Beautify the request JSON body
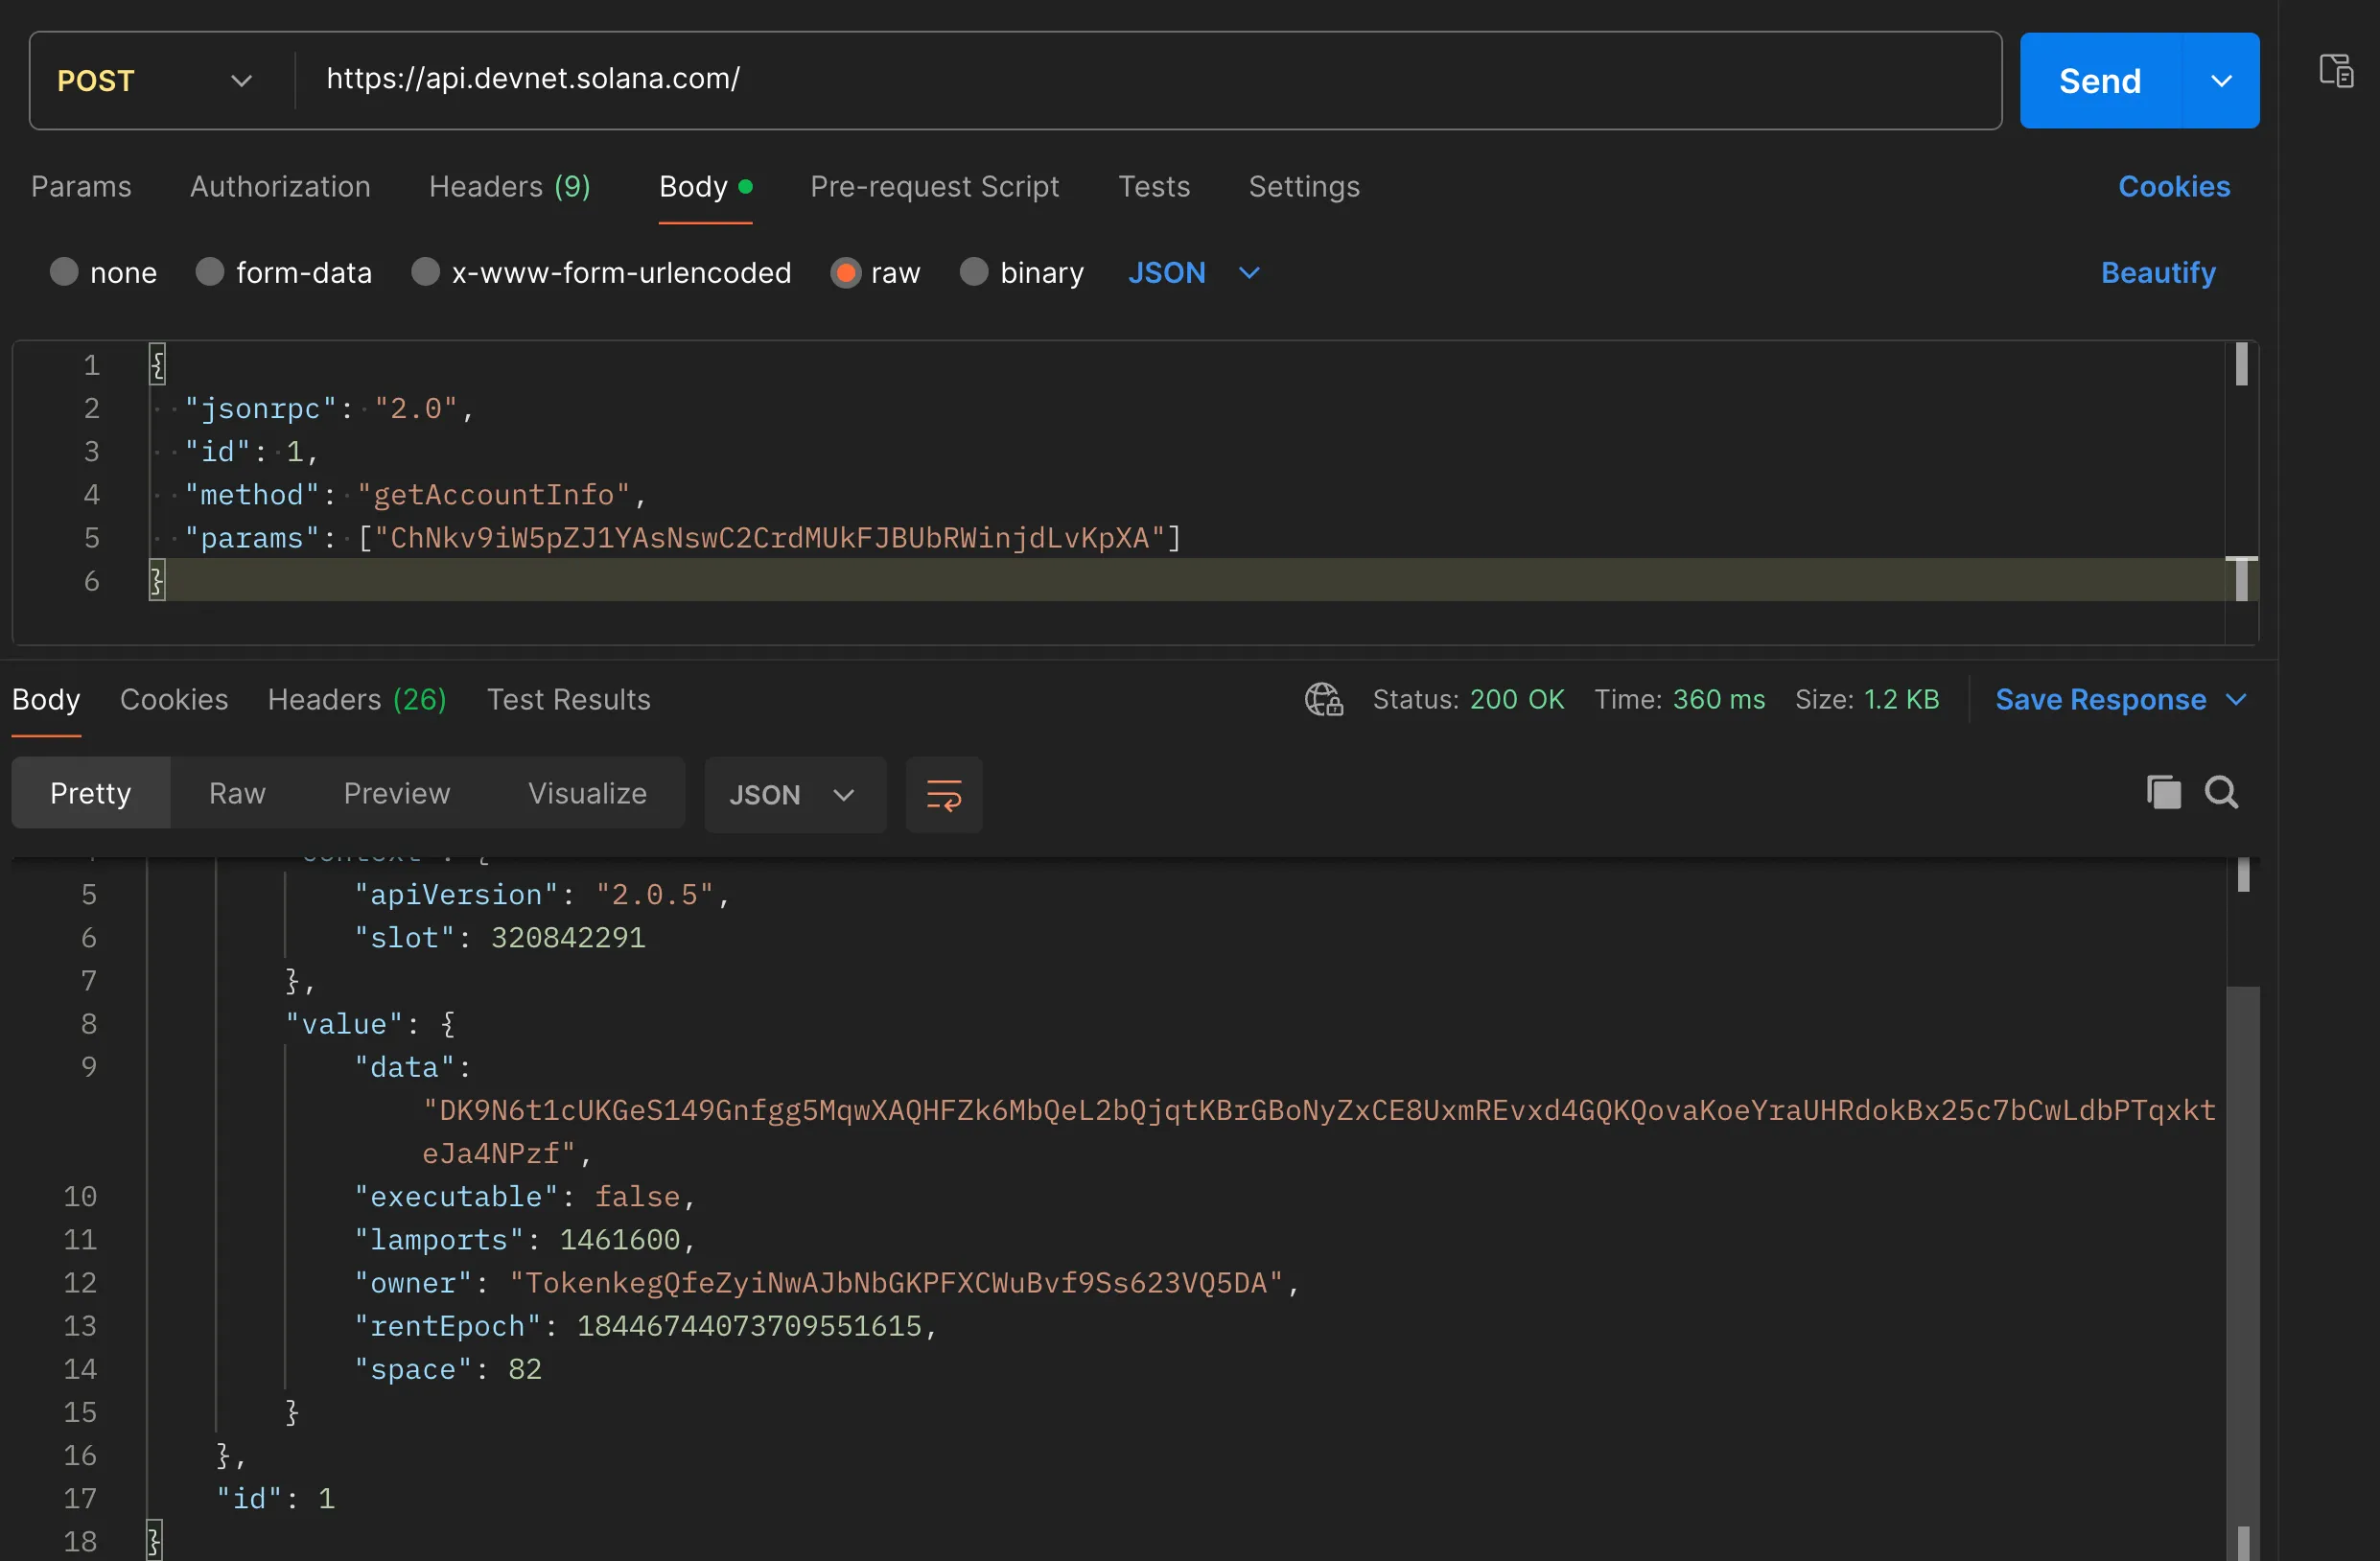 2157,272
